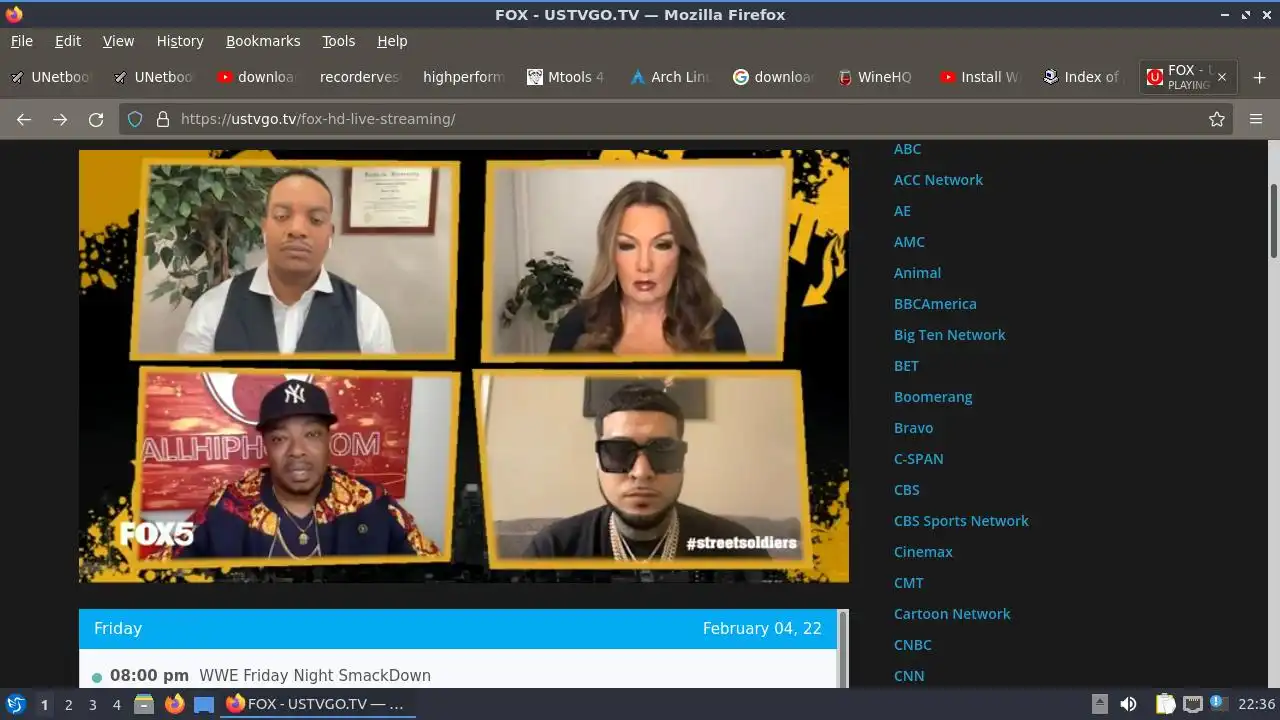Image resolution: width=1280 pixels, height=720 pixels.
Task: Open the AMC channel link
Action: point(909,242)
